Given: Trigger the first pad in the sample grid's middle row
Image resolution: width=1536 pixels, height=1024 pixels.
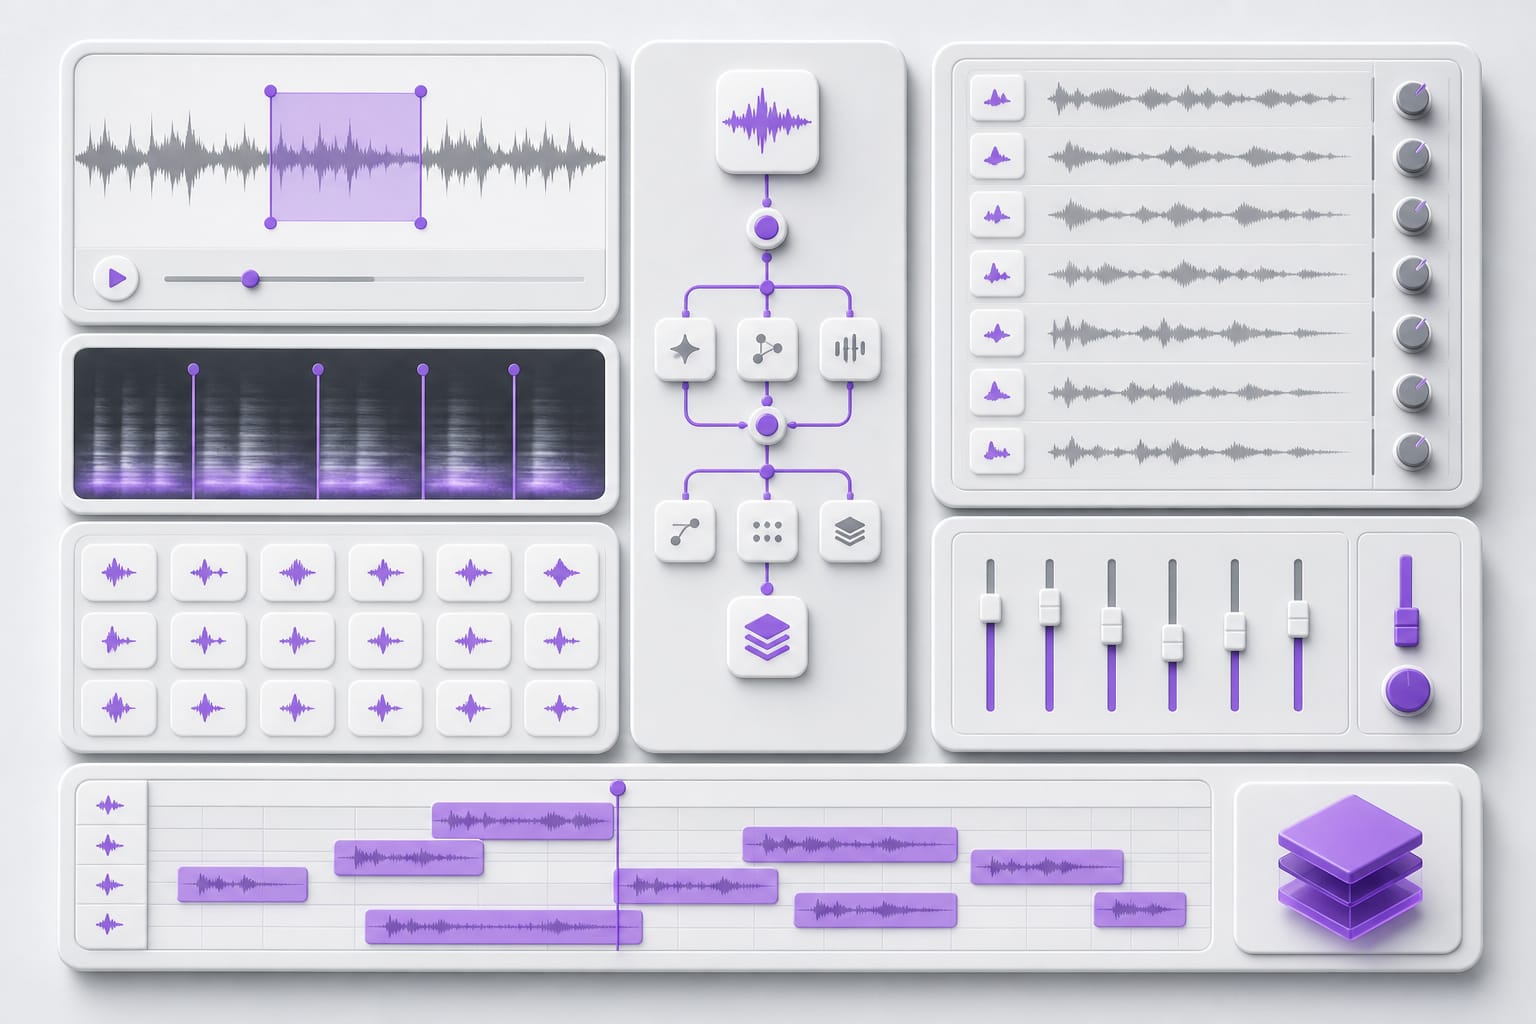Looking at the screenshot, I should (119, 641).
